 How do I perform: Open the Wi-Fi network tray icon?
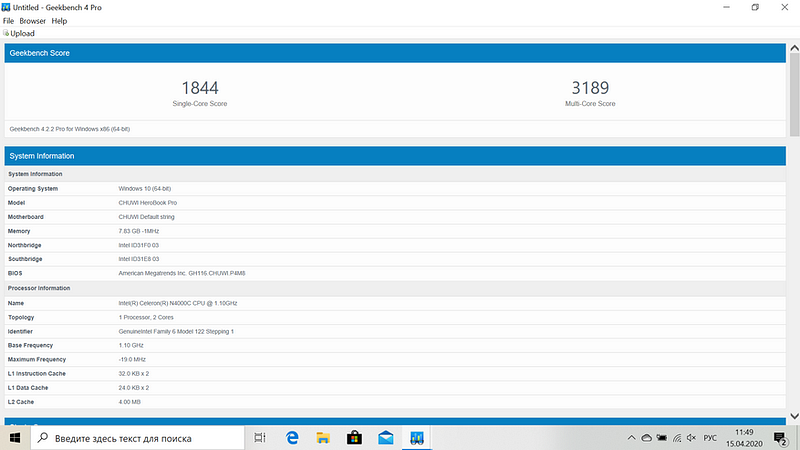(x=677, y=438)
